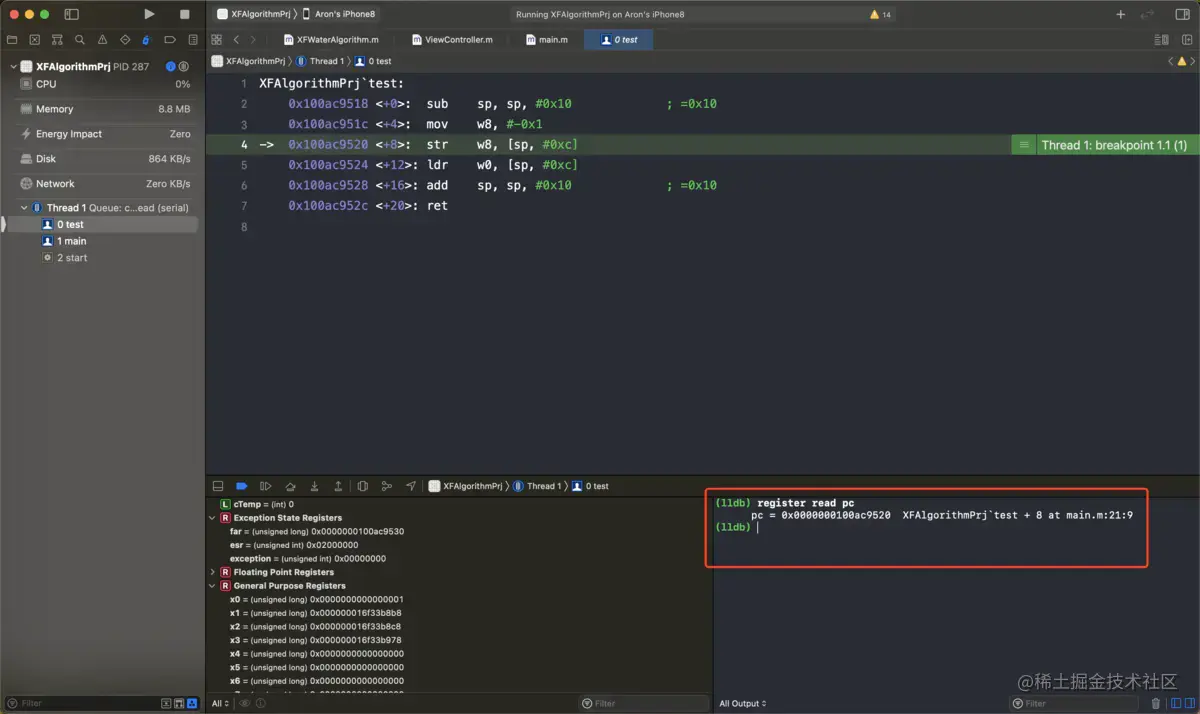Choose Aron's iPhone8 run destination
The width and height of the screenshot is (1200, 714).
339,14
